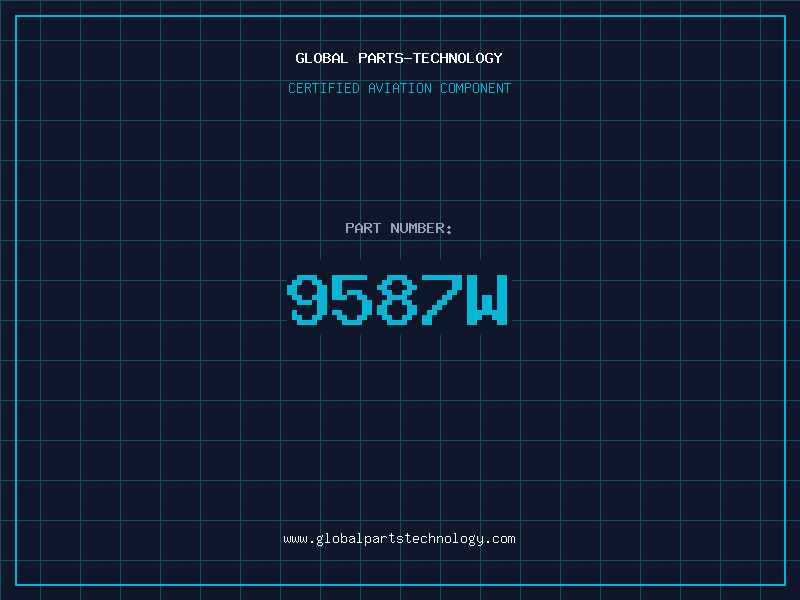The height and width of the screenshot is (600, 800).
Task: Click the GLOBAL PARTS-TECHNOLOGY heading
Action: [399, 58]
